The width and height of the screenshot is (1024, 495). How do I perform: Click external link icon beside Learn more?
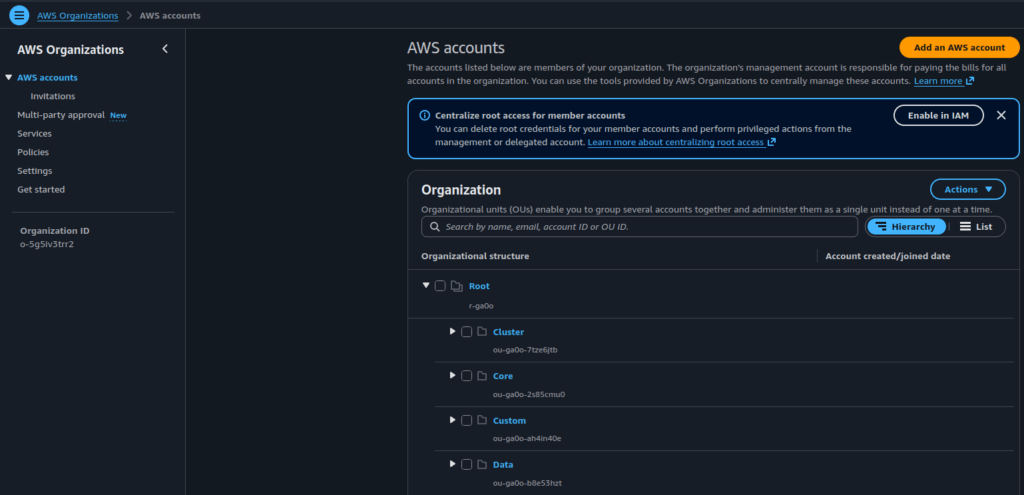[970, 81]
